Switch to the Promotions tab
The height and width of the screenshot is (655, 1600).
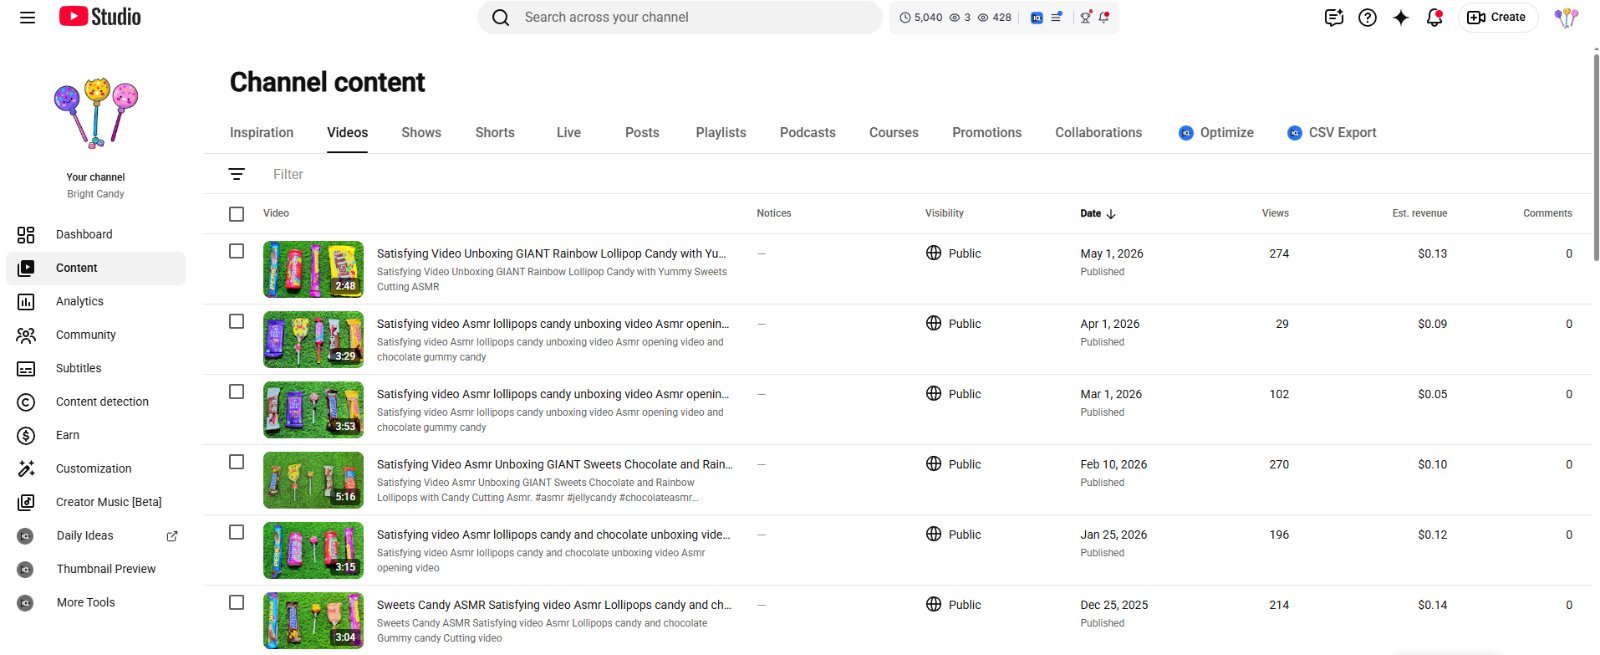click(x=987, y=132)
